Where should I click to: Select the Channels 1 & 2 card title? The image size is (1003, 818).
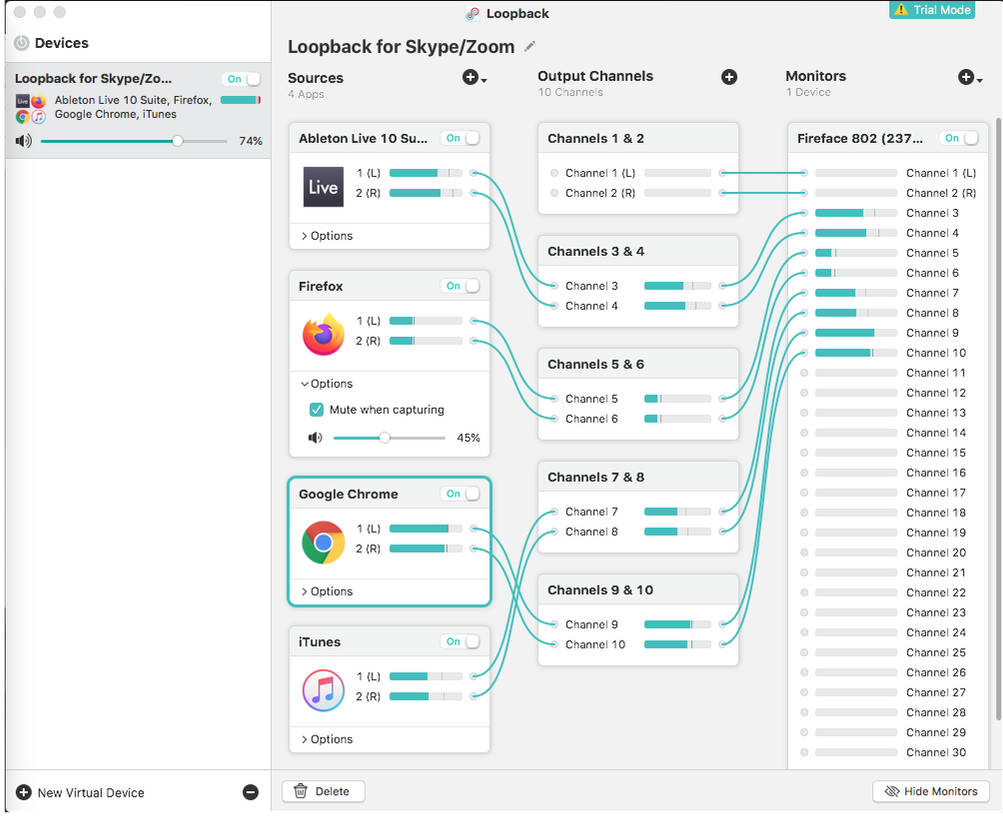pos(596,138)
